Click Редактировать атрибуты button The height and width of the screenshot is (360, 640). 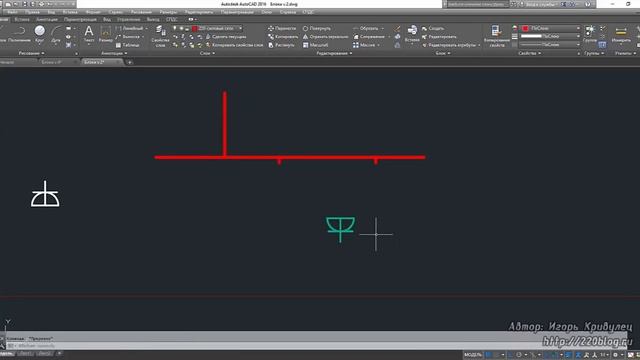coord(451,45)
